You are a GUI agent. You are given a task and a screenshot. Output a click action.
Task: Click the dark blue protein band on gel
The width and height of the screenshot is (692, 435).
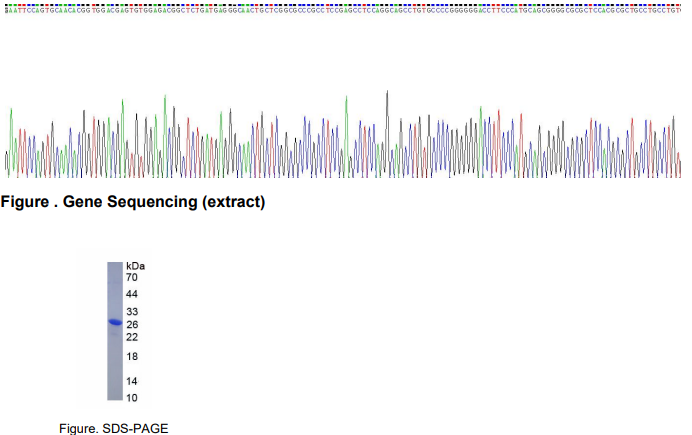115,322
